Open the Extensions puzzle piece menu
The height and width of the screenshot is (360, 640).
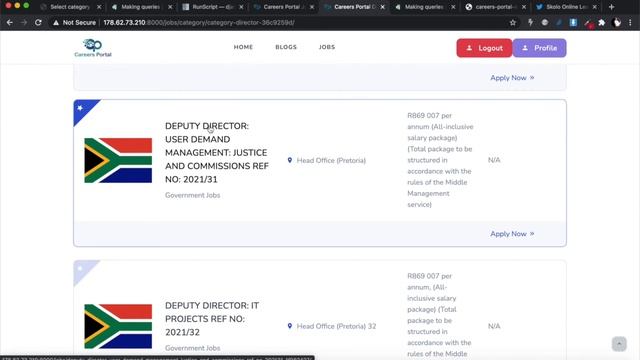click(x=602, y=22)
